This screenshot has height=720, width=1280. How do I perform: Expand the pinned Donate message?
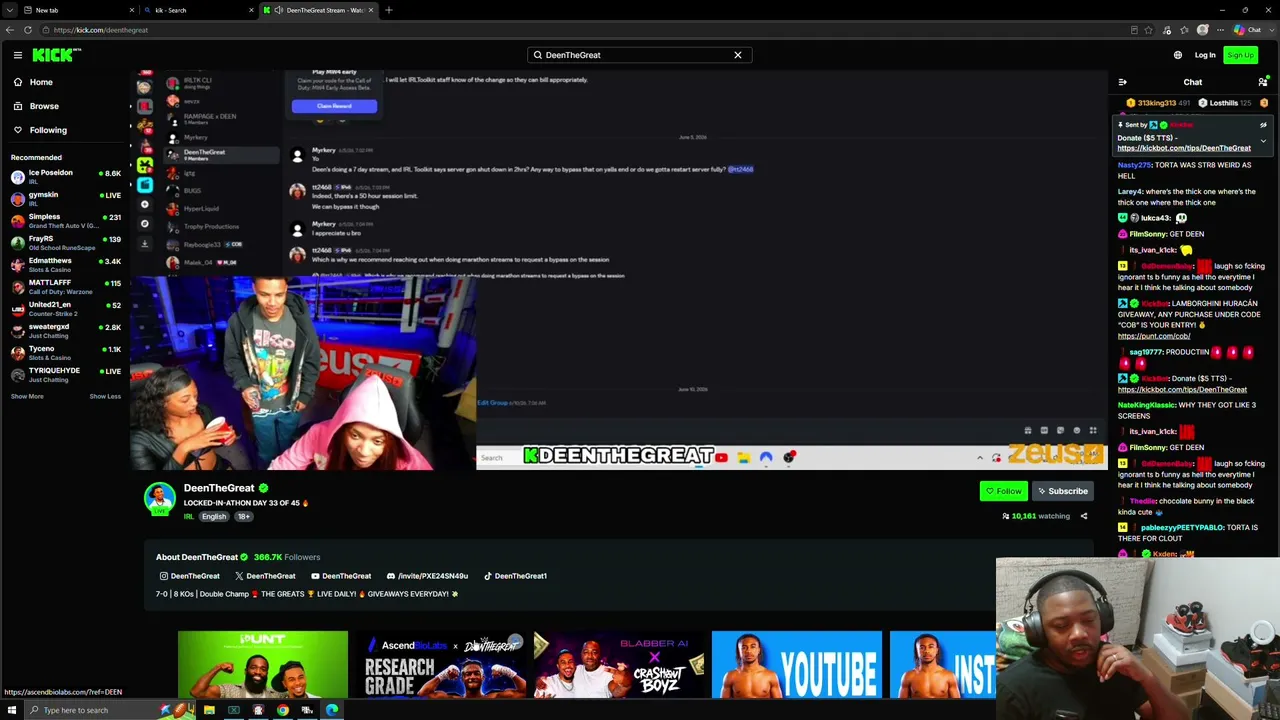[1263, 141]
